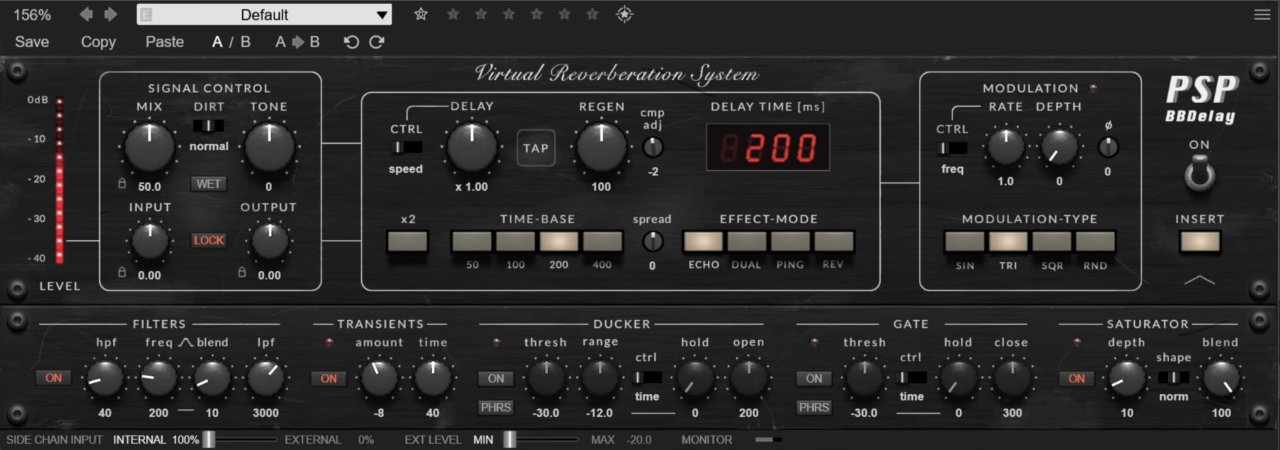This screenshot has width=1280, height=450.
Task: Toggle the delay CTRL speed switch
Action: (406, 147)
